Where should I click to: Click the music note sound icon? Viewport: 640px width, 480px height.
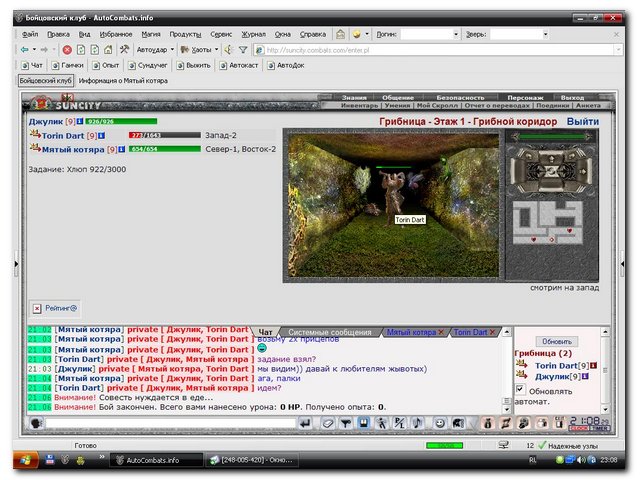tap(417, 423)
